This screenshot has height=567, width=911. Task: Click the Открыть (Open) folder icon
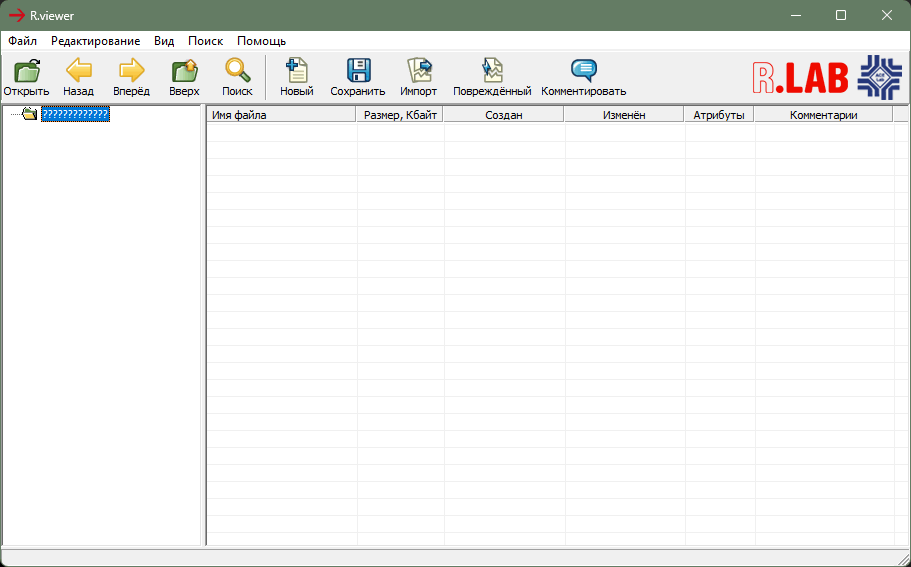[27, 71]
